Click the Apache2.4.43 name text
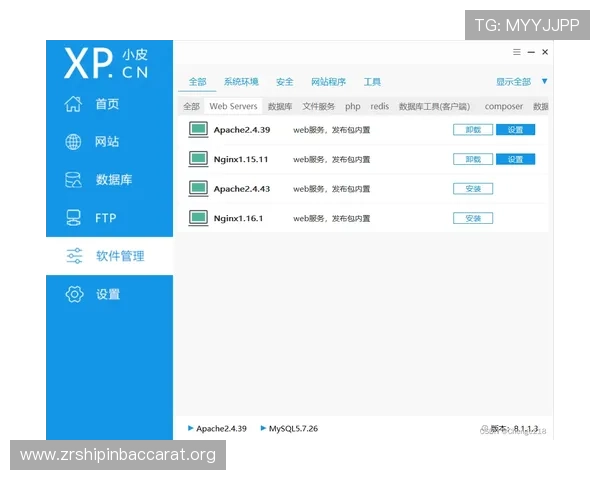Image resolution: width=600 pixels, height=480 pixels. 242,189
